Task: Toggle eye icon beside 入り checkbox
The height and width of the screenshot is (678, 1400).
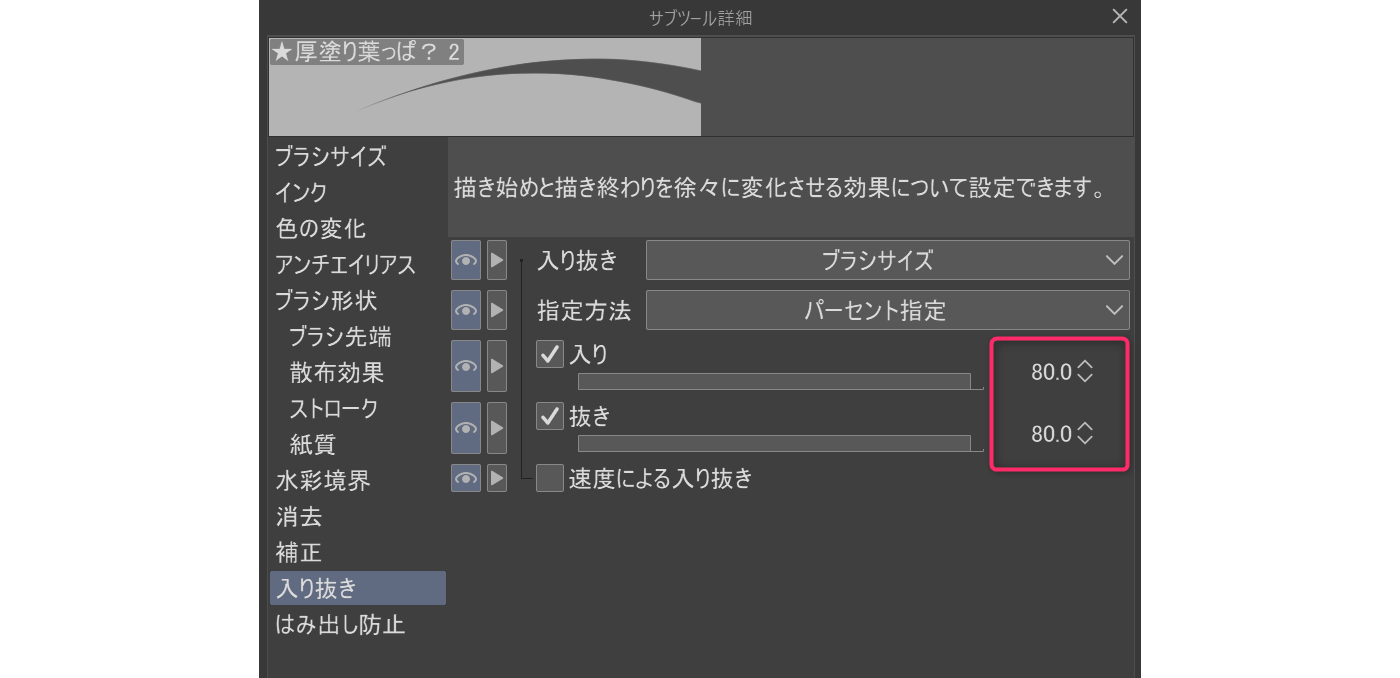Action: click(466, 366)
